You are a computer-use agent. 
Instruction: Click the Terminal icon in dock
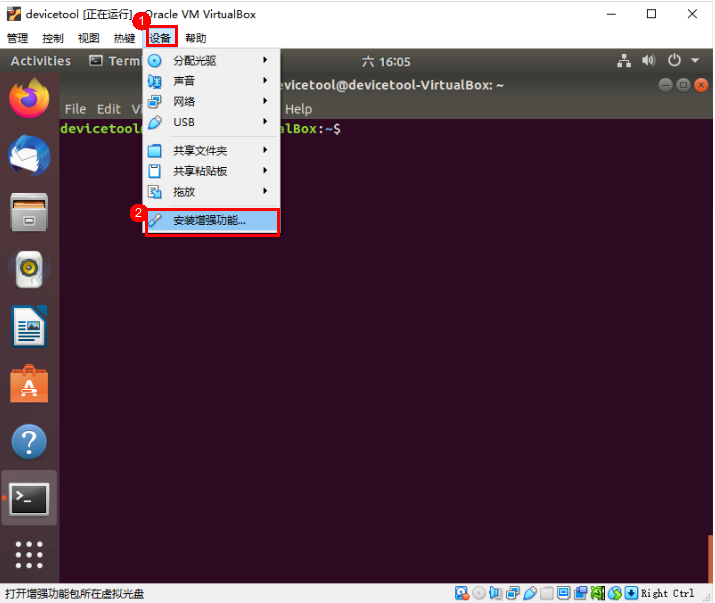[28, 498]
